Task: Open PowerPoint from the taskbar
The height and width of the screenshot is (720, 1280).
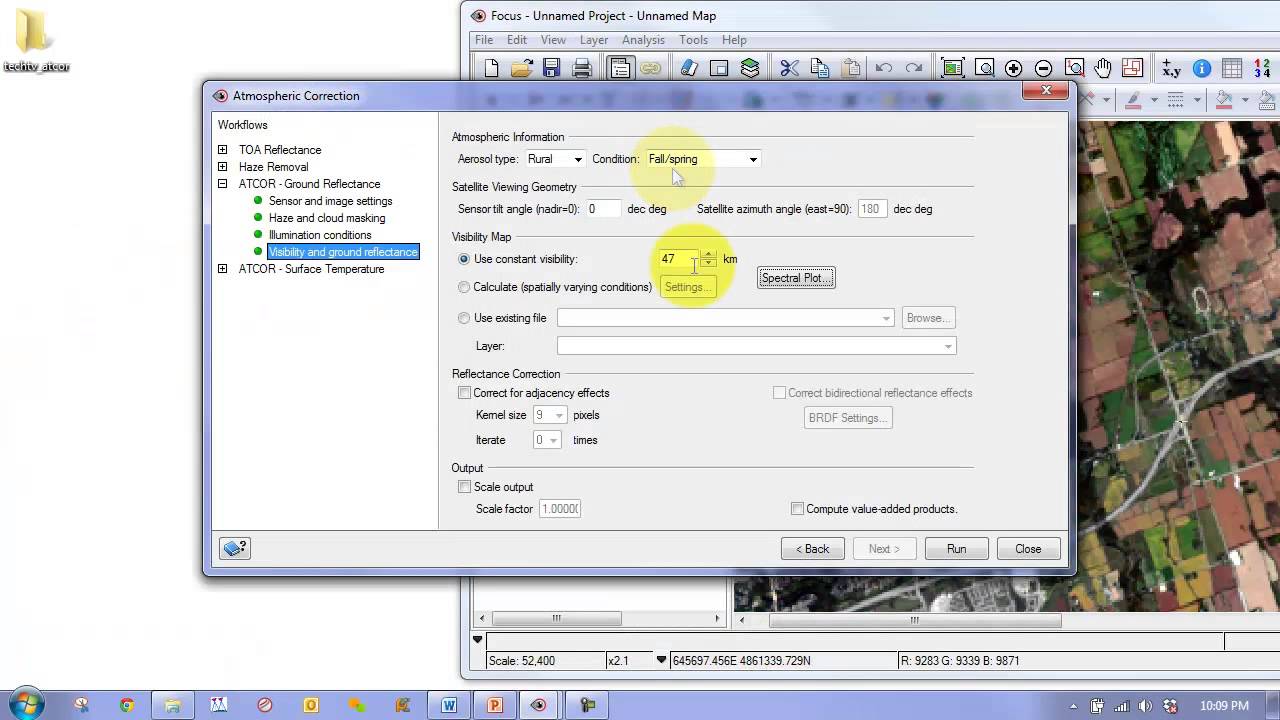Action: tap(494, 705)
